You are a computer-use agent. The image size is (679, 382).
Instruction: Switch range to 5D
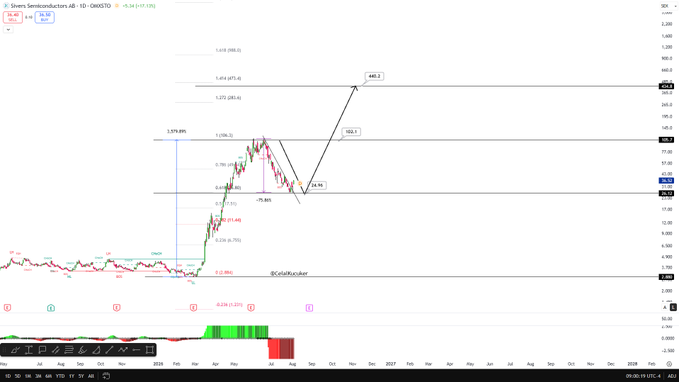[18, 376]
